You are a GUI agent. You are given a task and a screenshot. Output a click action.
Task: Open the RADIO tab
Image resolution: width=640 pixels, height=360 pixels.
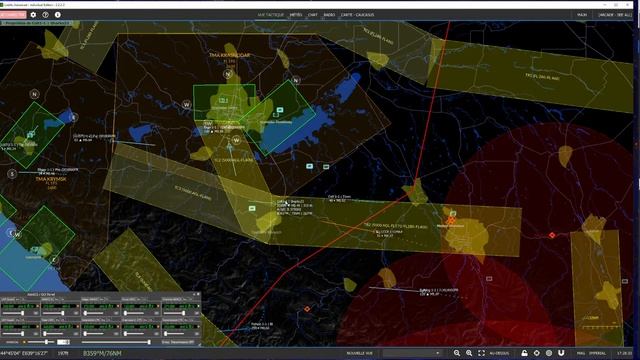point(329,15)
